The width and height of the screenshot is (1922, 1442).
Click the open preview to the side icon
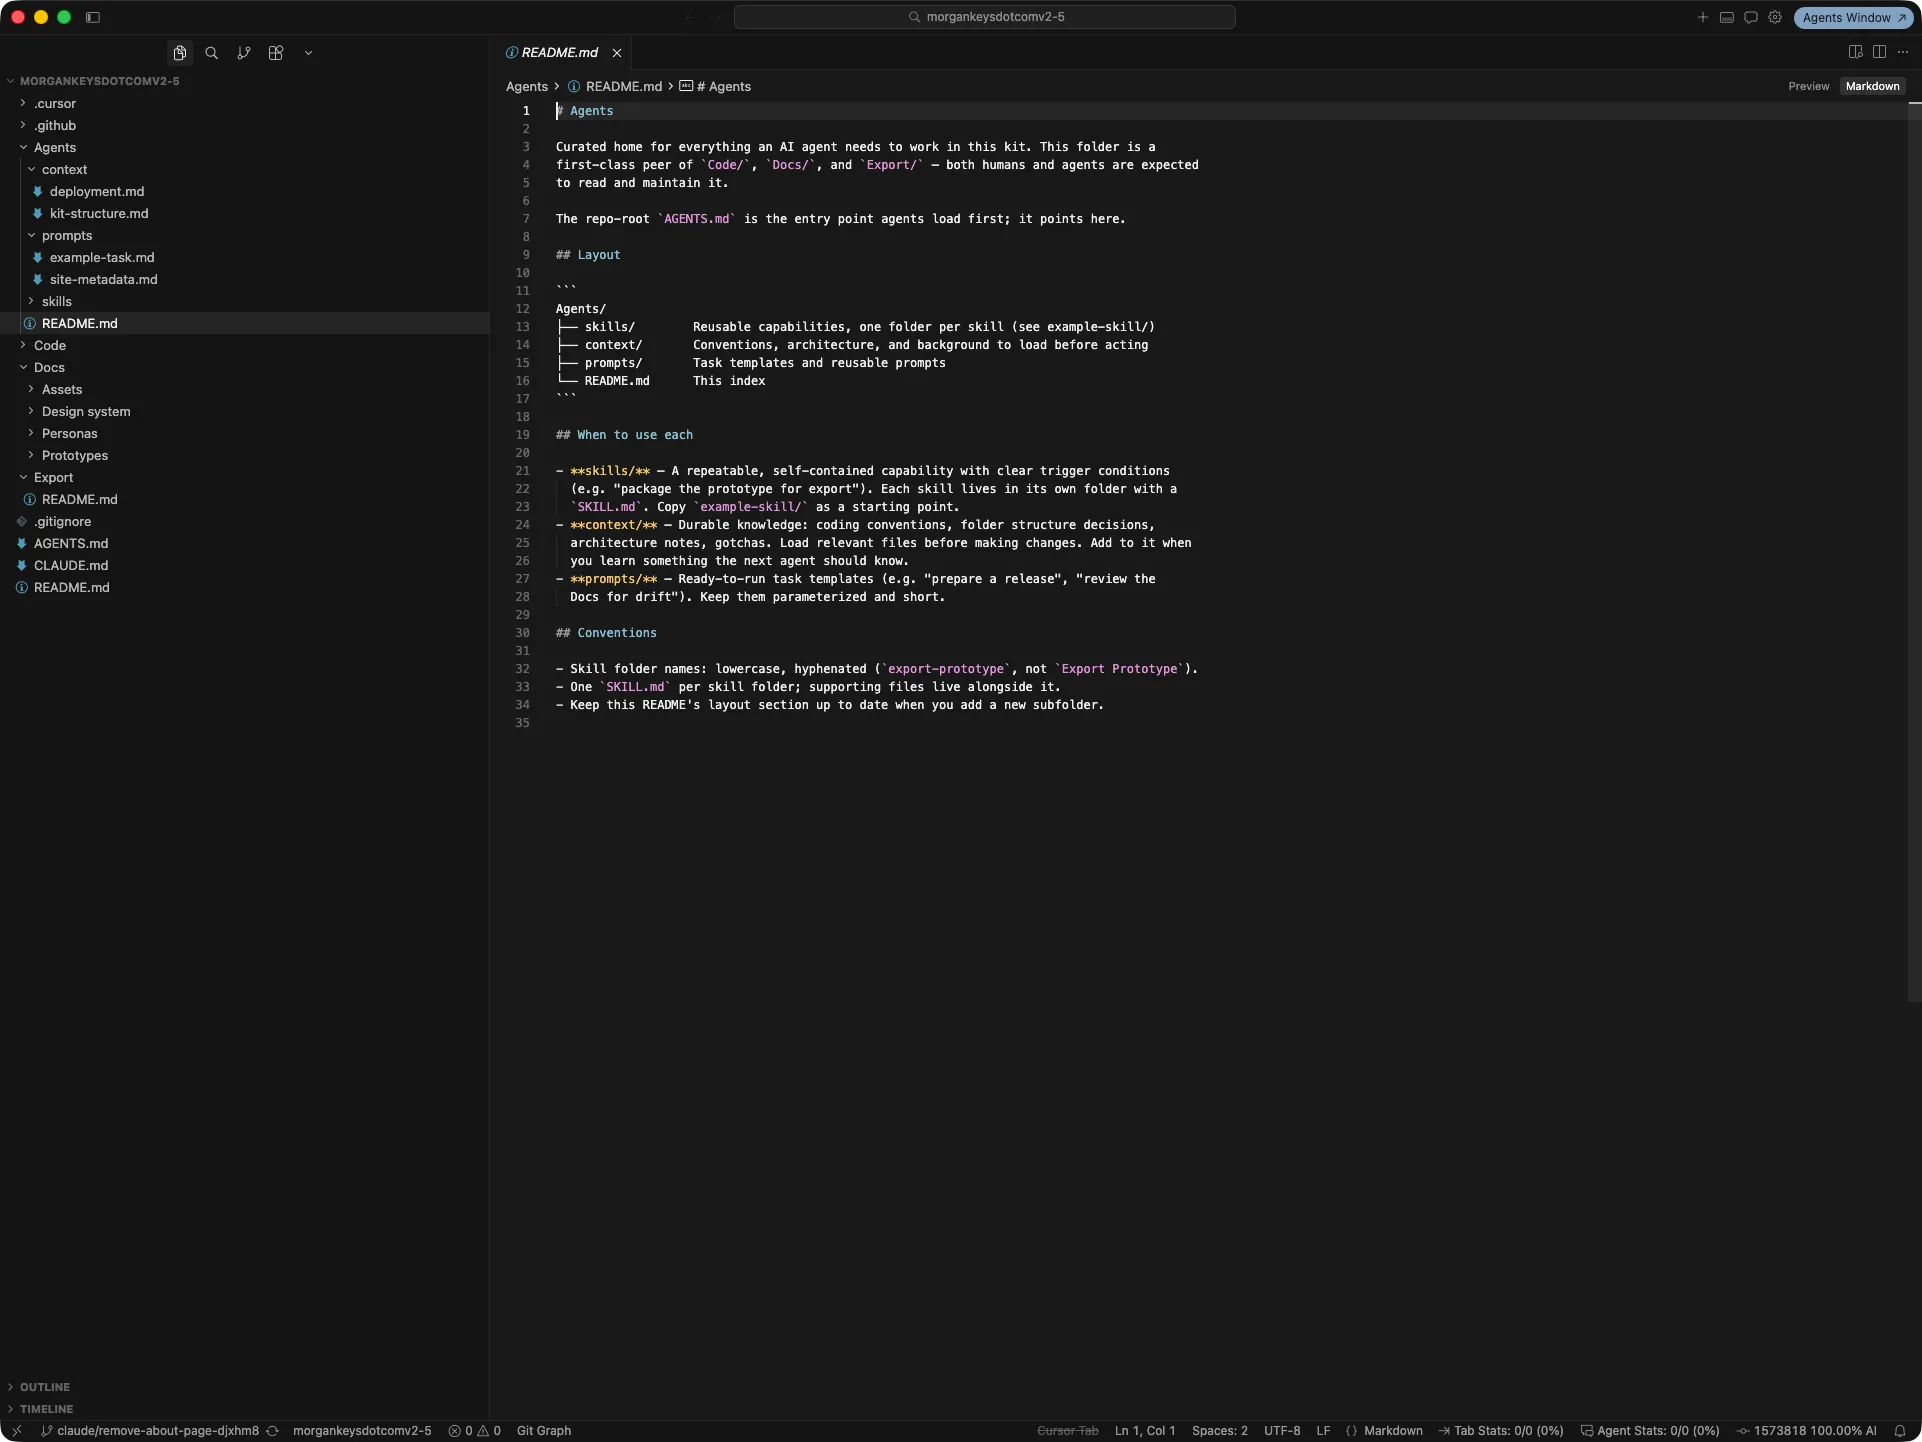coord(1855,52)
